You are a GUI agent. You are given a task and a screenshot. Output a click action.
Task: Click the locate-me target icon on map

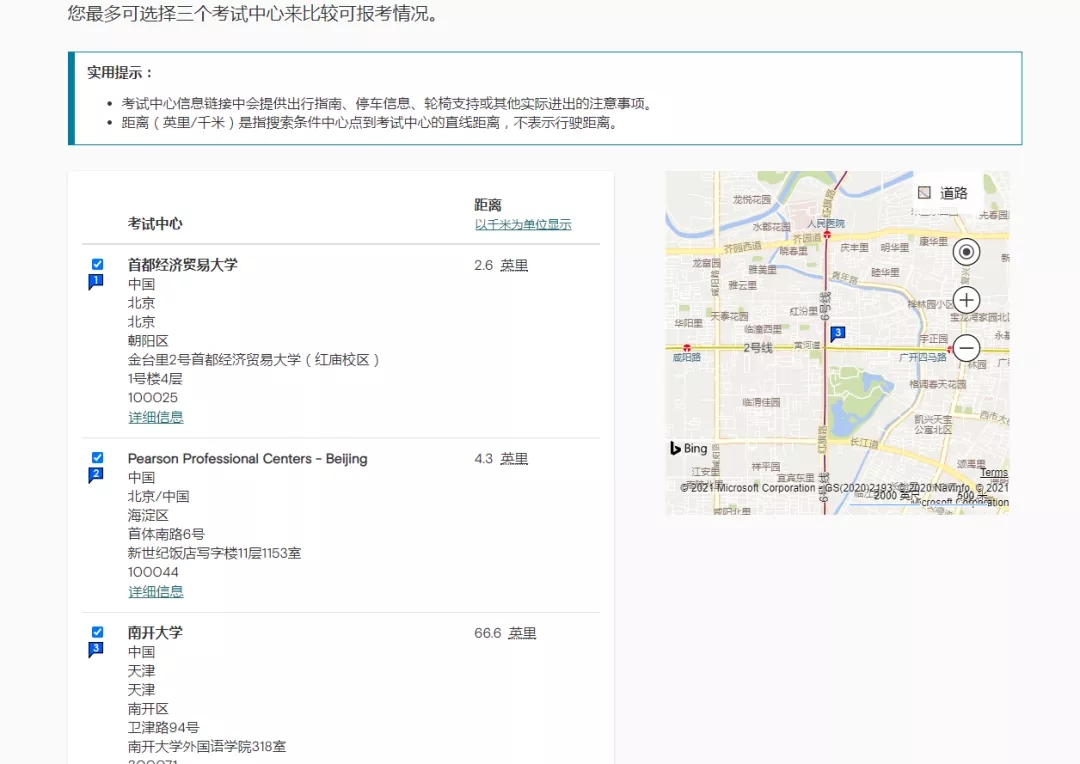(966, 252)
